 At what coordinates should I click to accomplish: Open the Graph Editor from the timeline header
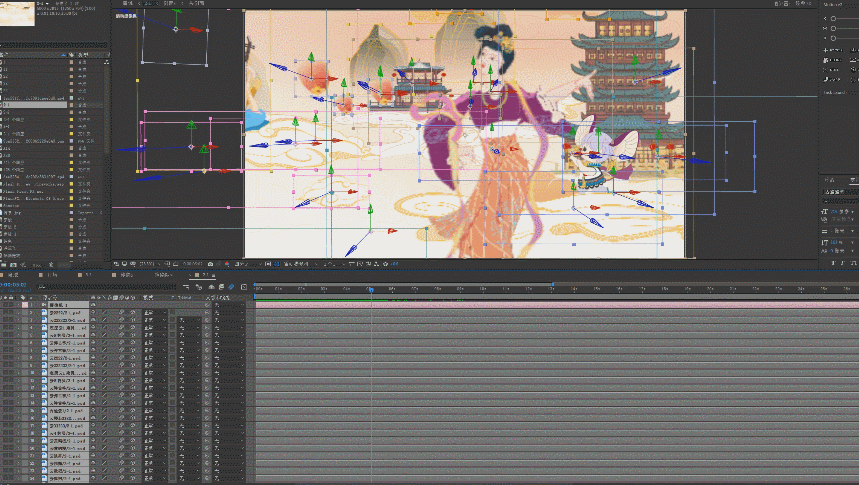tap(244, 287)
